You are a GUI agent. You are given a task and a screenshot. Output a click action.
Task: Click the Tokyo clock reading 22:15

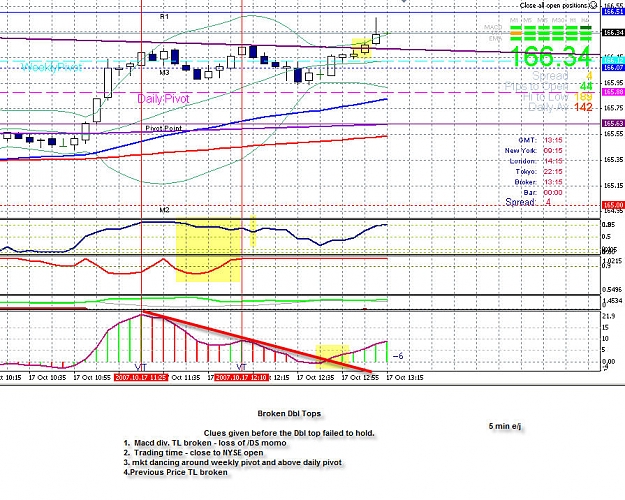(553, 171)
